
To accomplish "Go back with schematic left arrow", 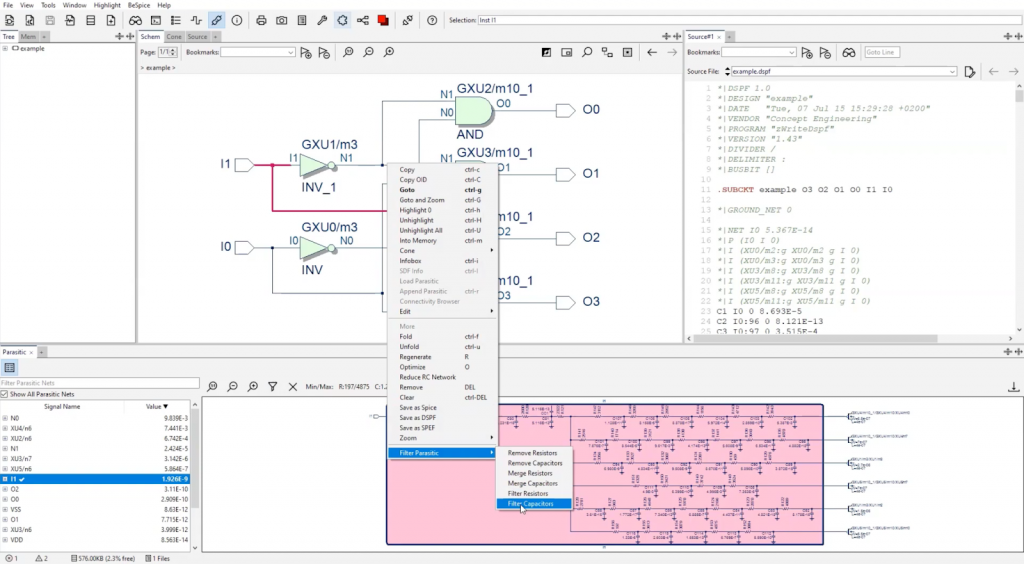I will pyautogui.click(x=652, y=52).
